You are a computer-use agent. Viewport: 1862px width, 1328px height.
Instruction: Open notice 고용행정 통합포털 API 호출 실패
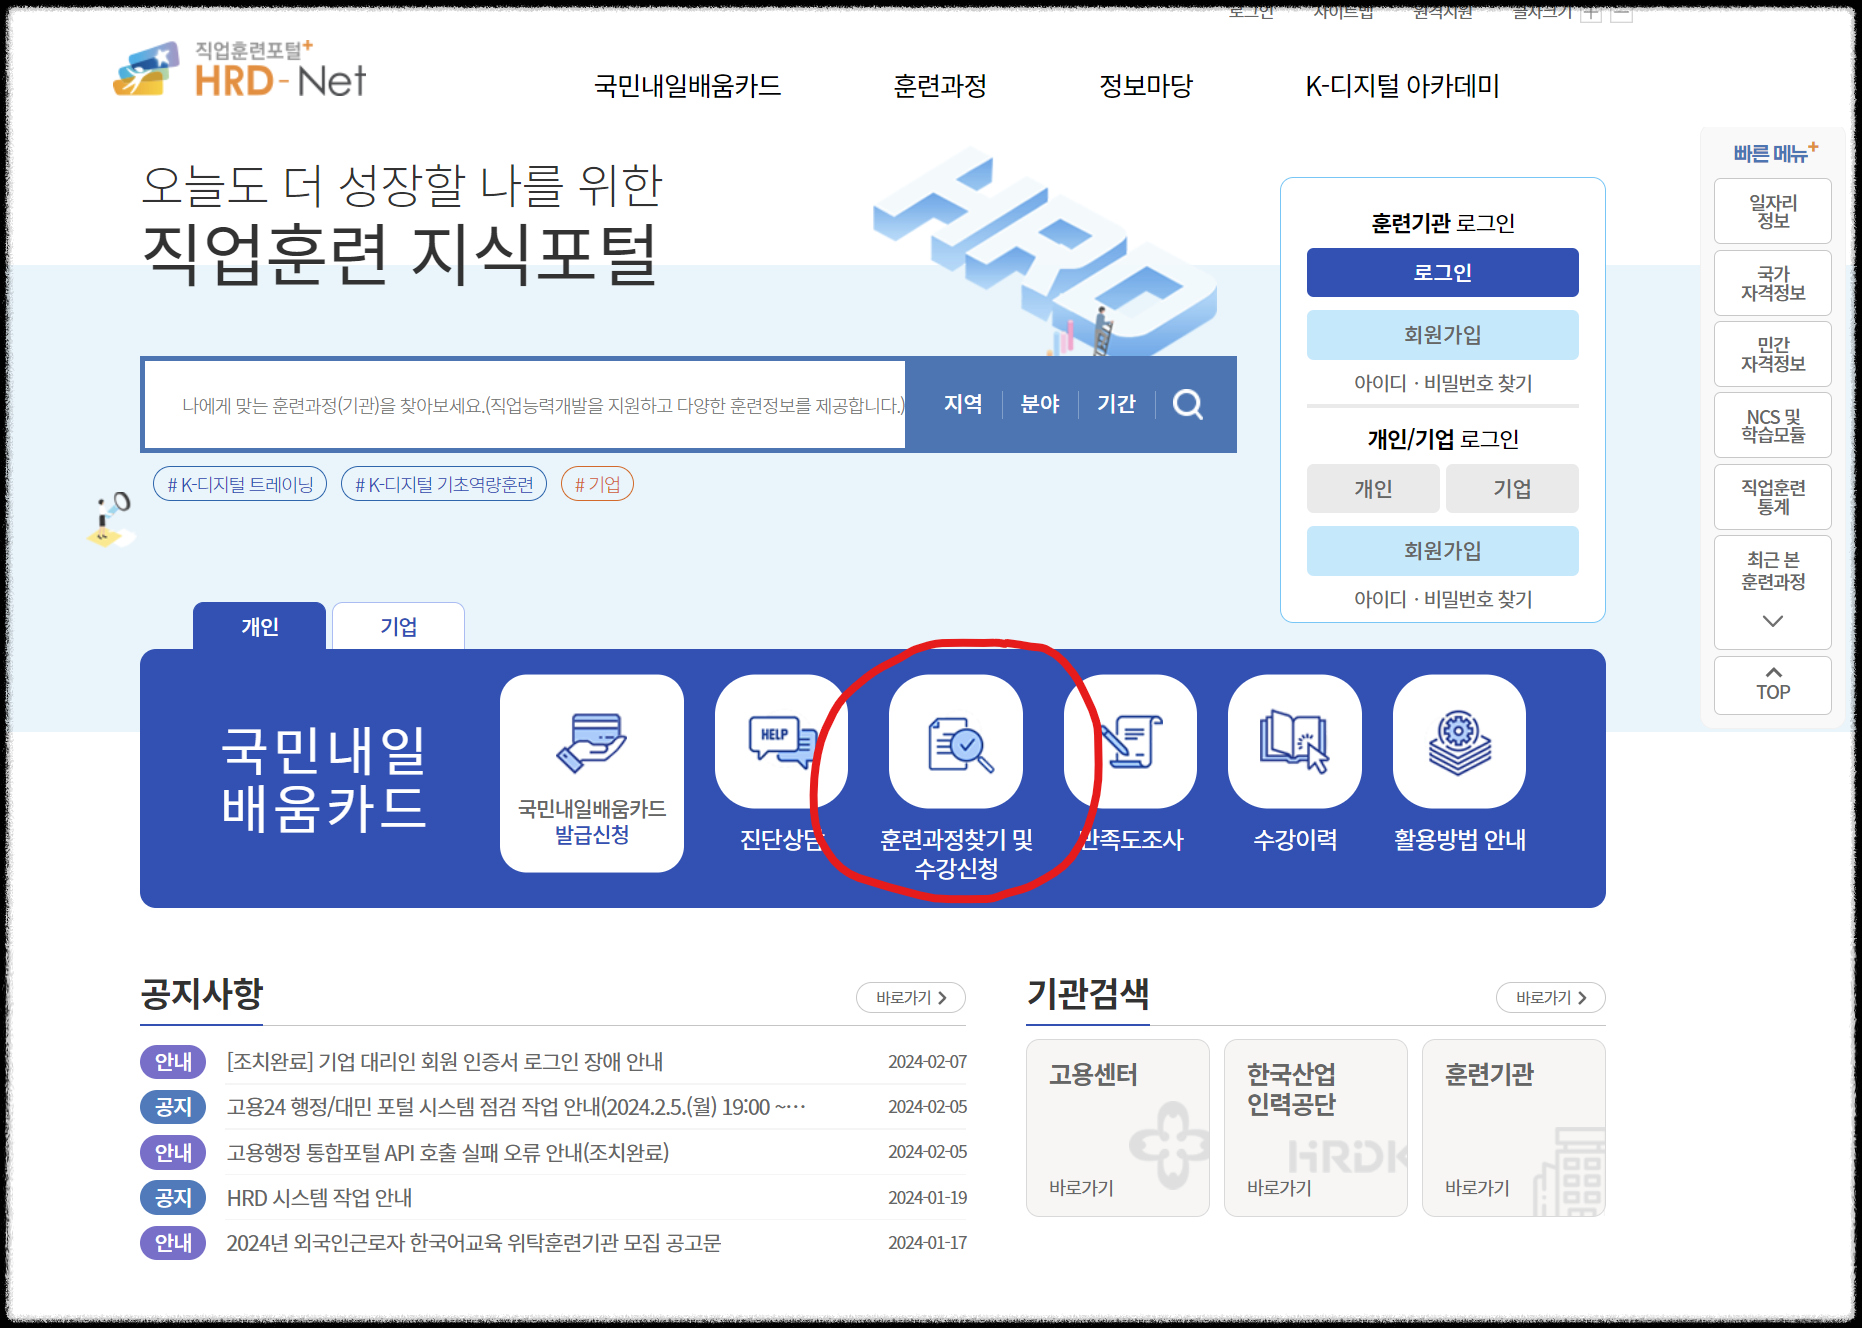(448, 1152)
